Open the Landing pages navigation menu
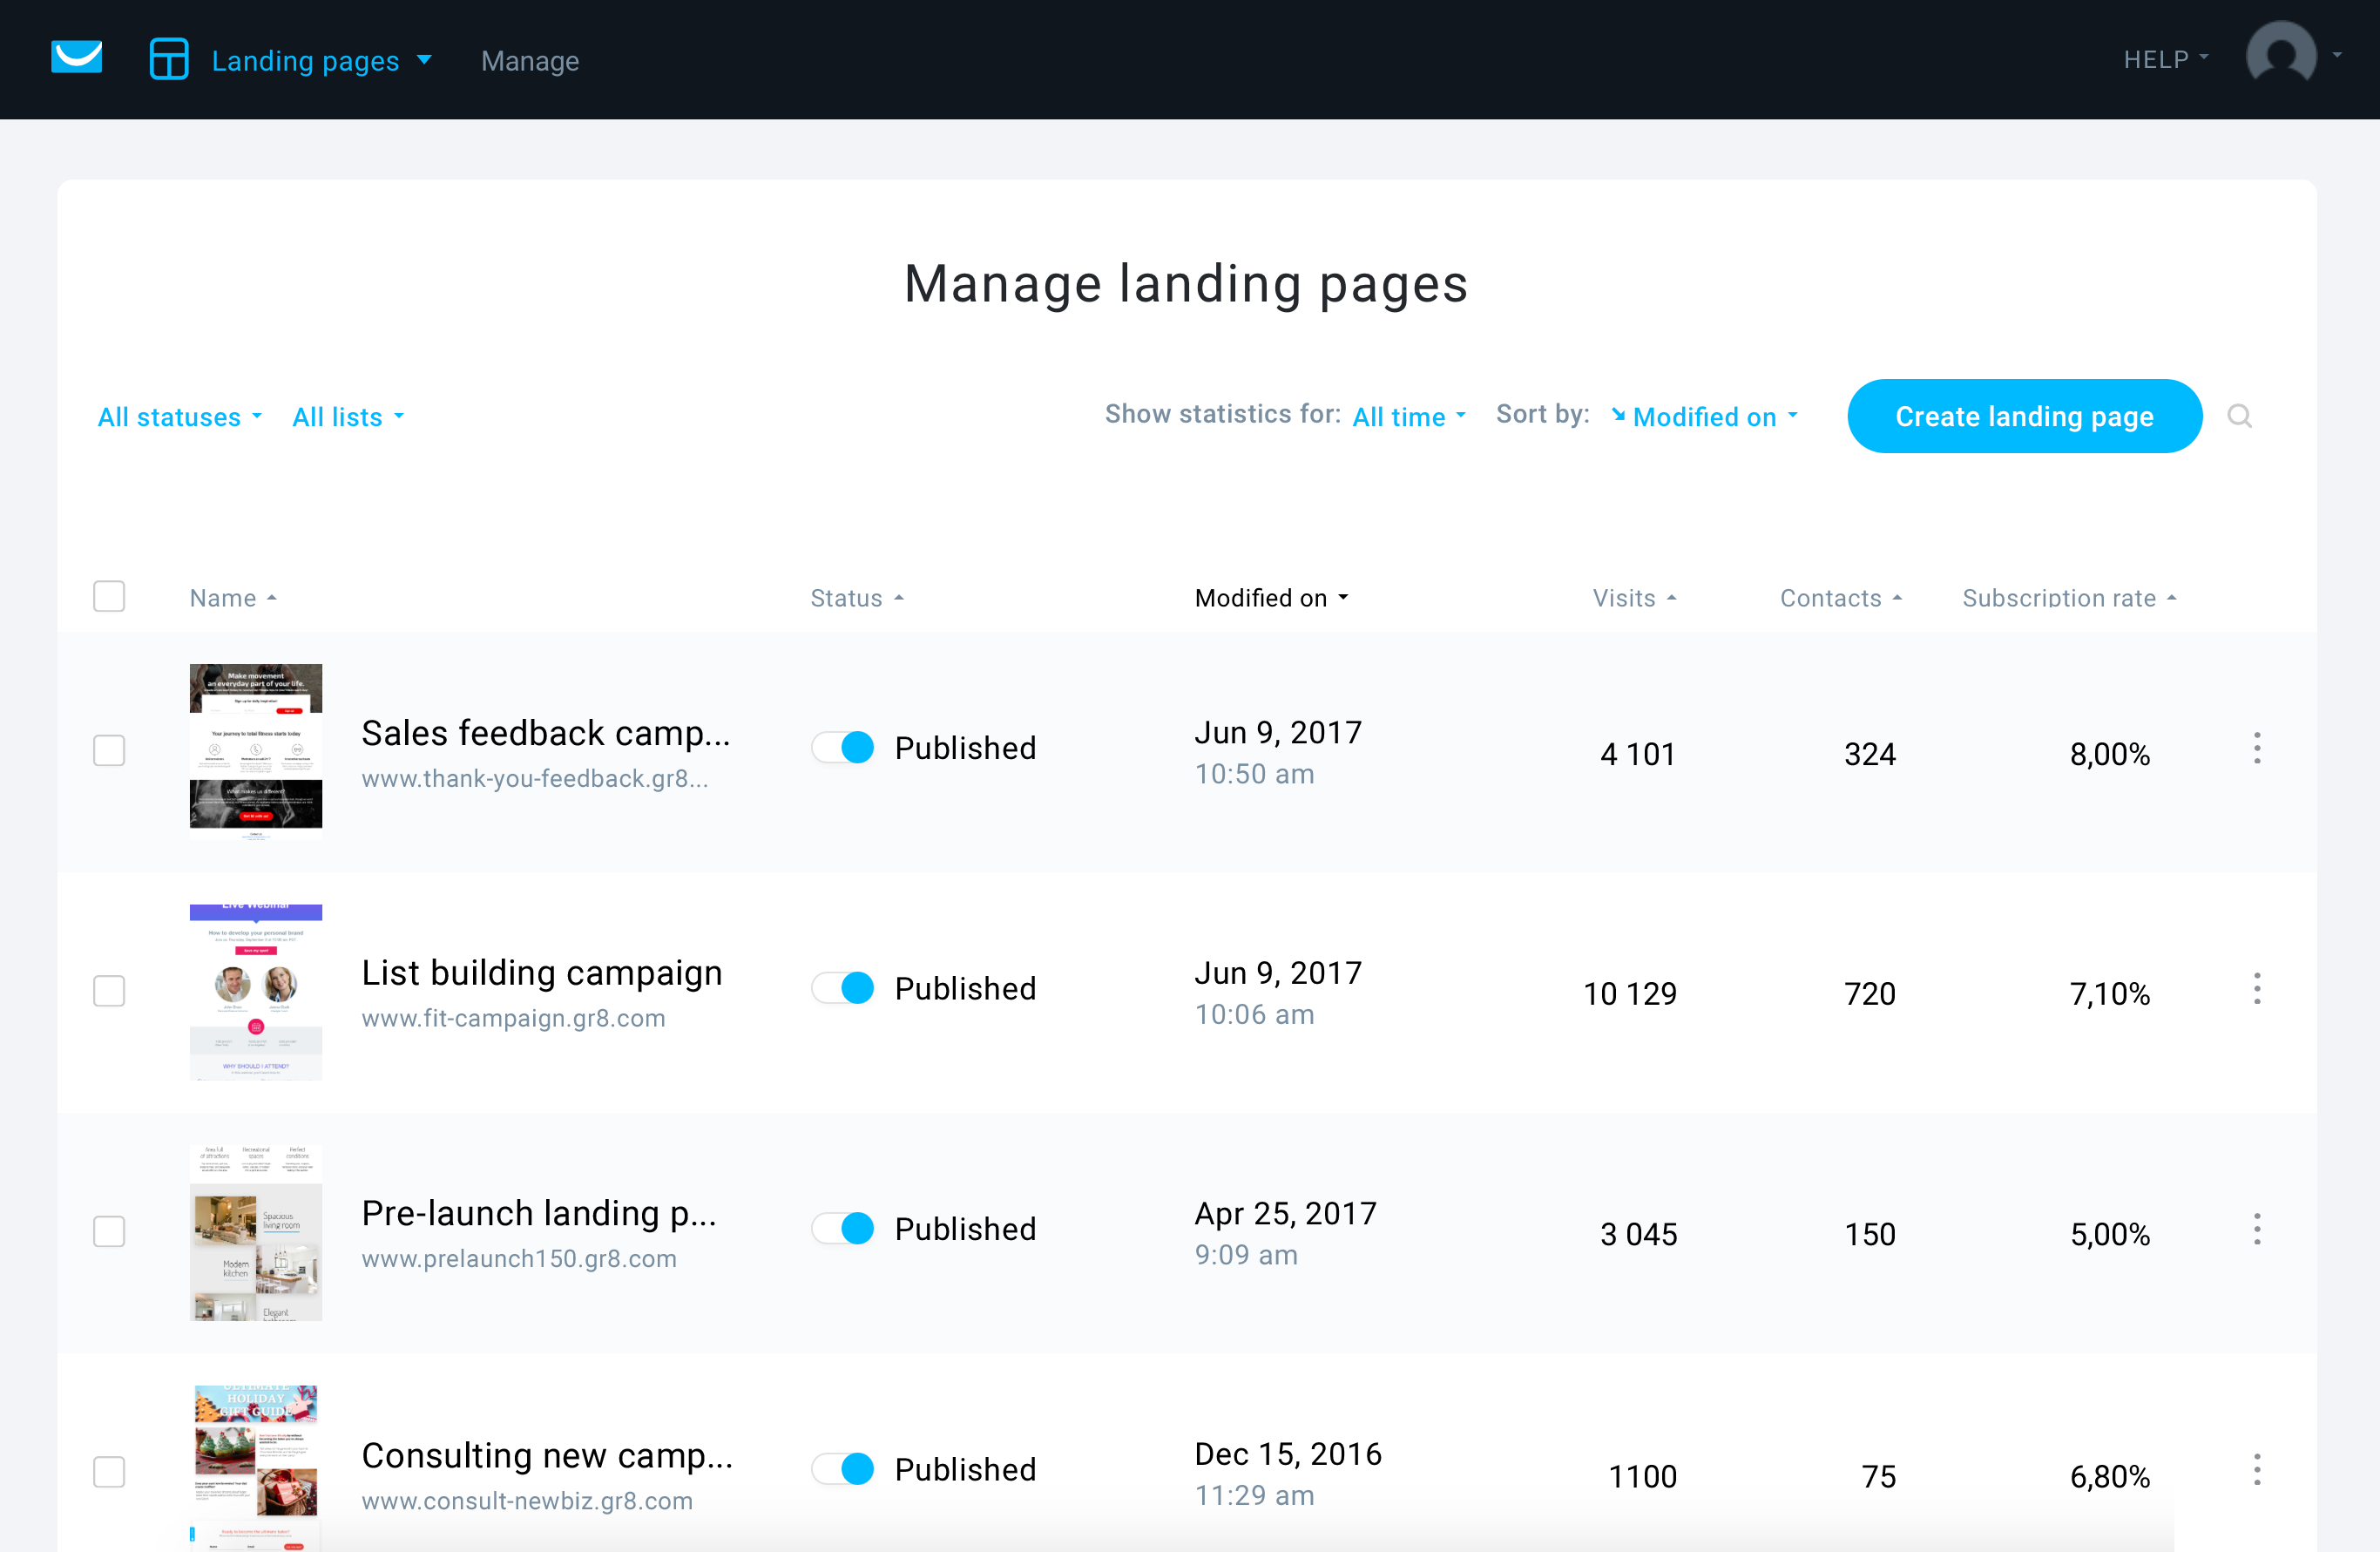 [x=319, y=59]
